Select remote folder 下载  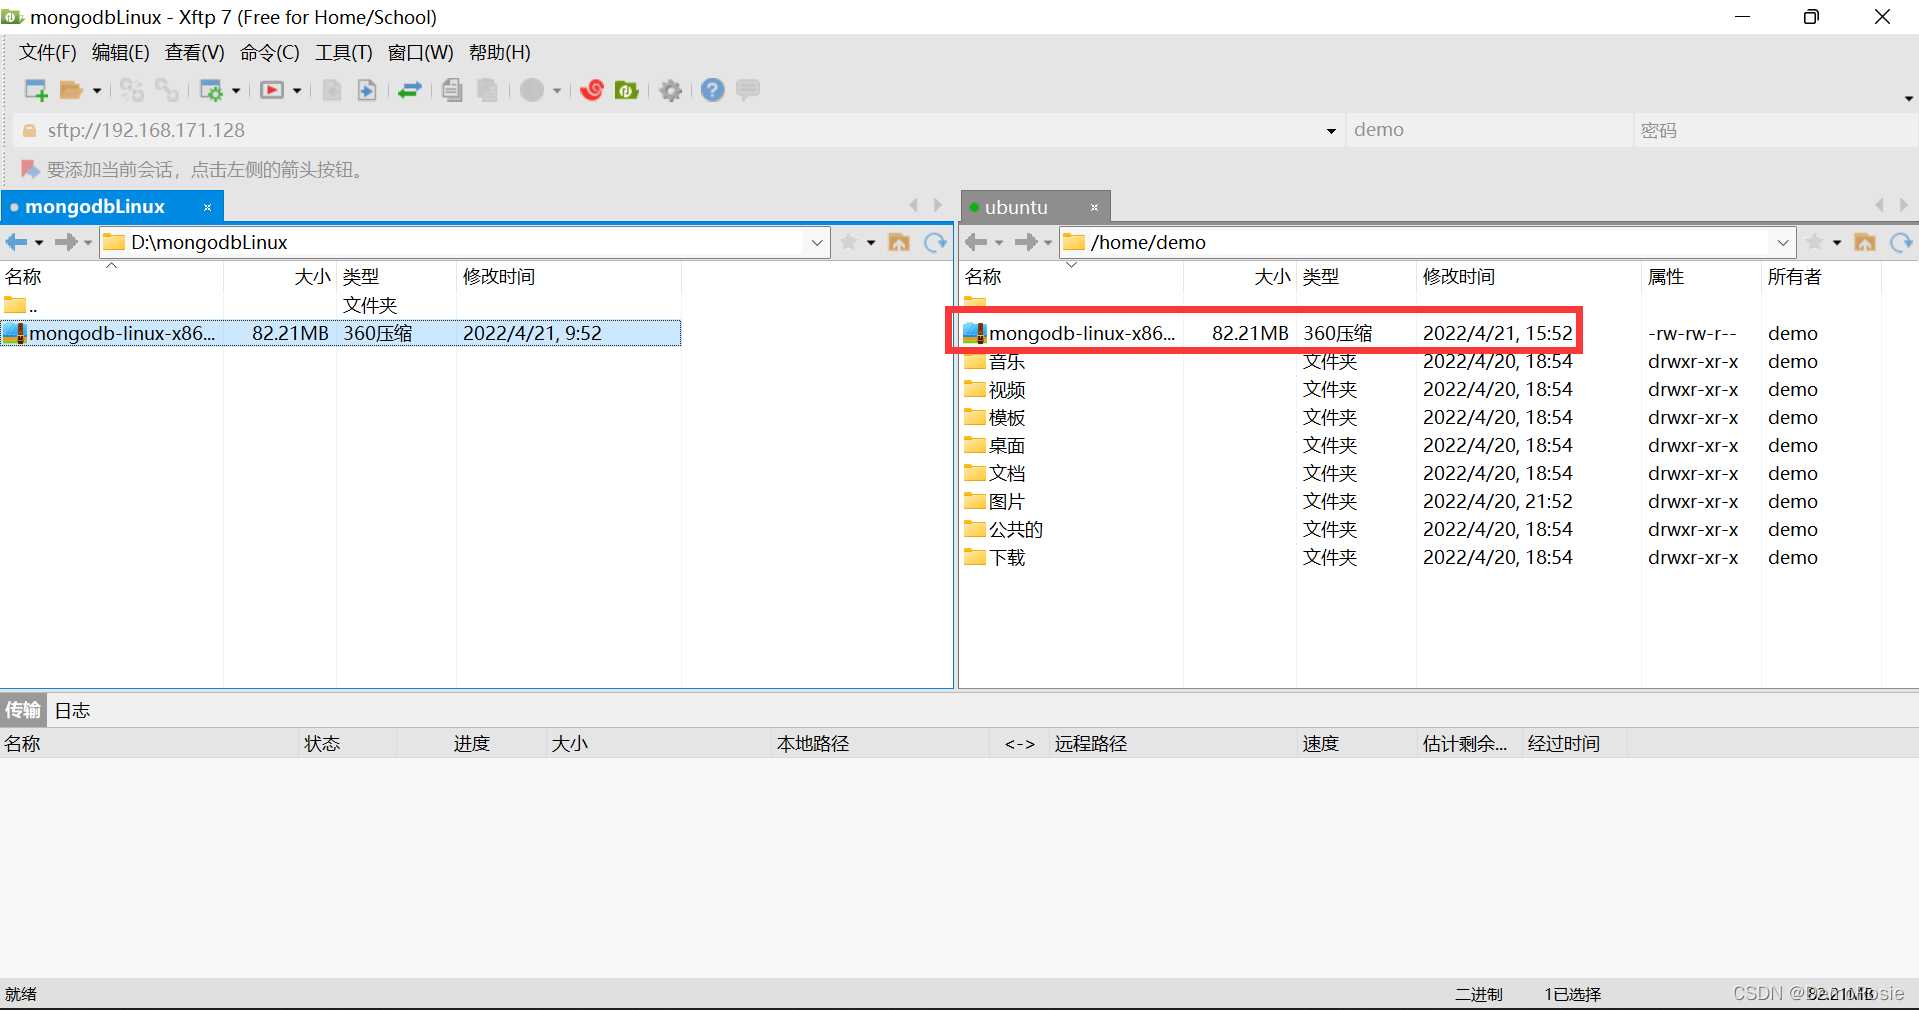click(x=996, y=557)
